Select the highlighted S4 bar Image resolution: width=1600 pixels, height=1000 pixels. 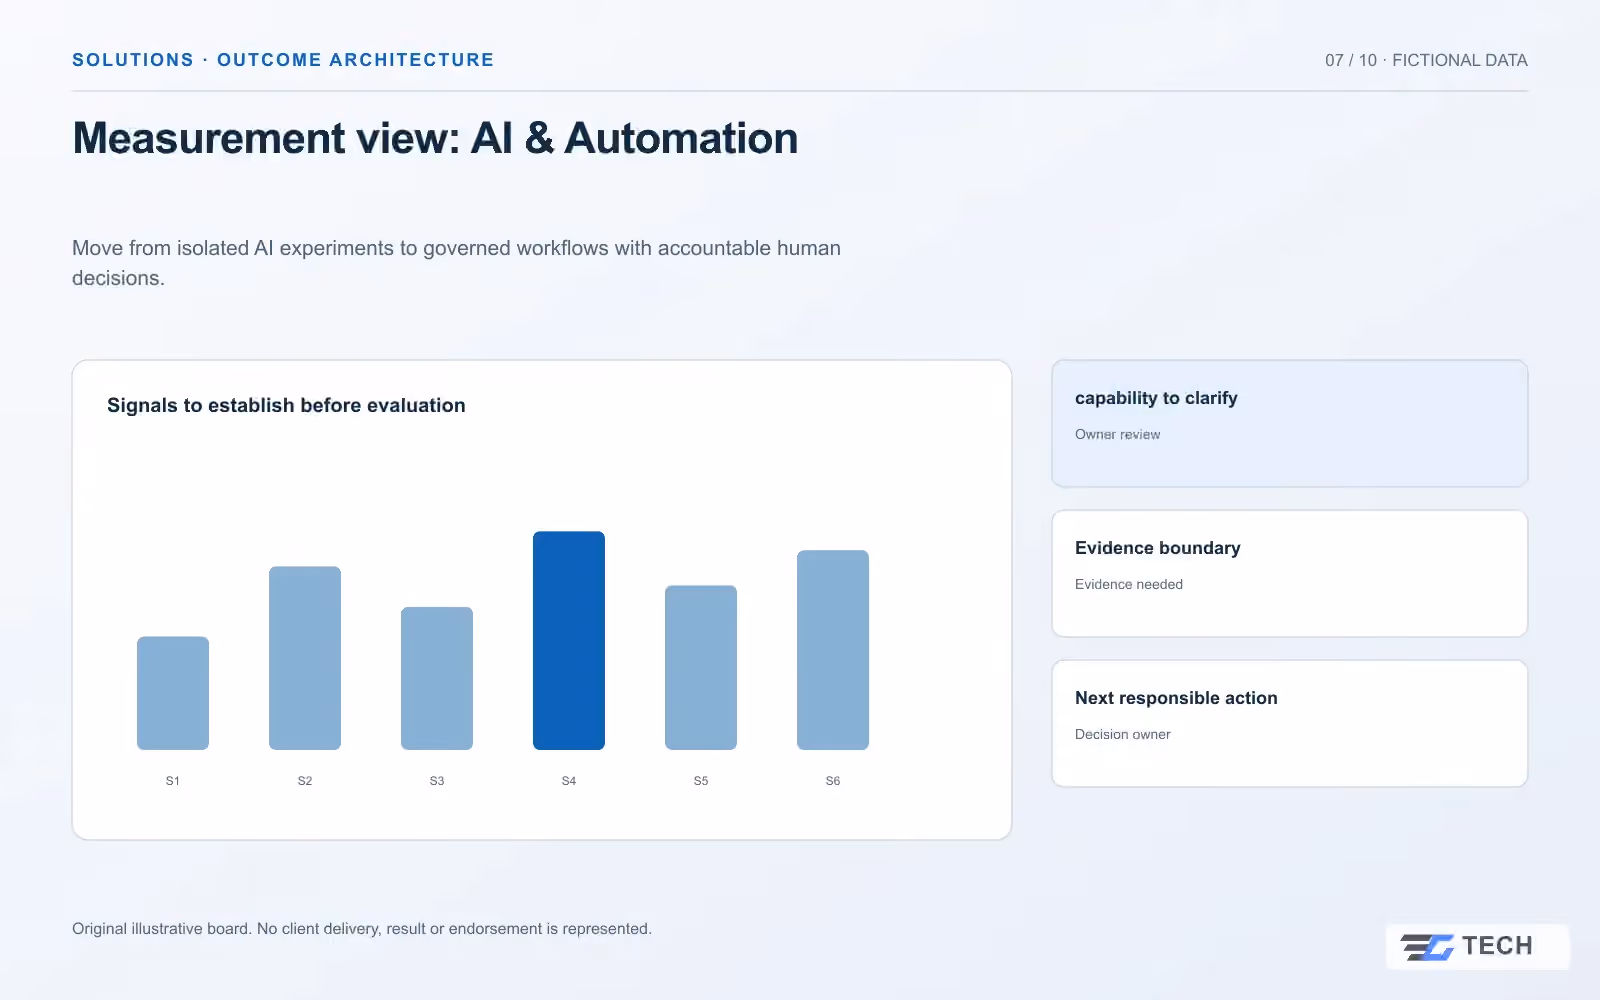569,640
